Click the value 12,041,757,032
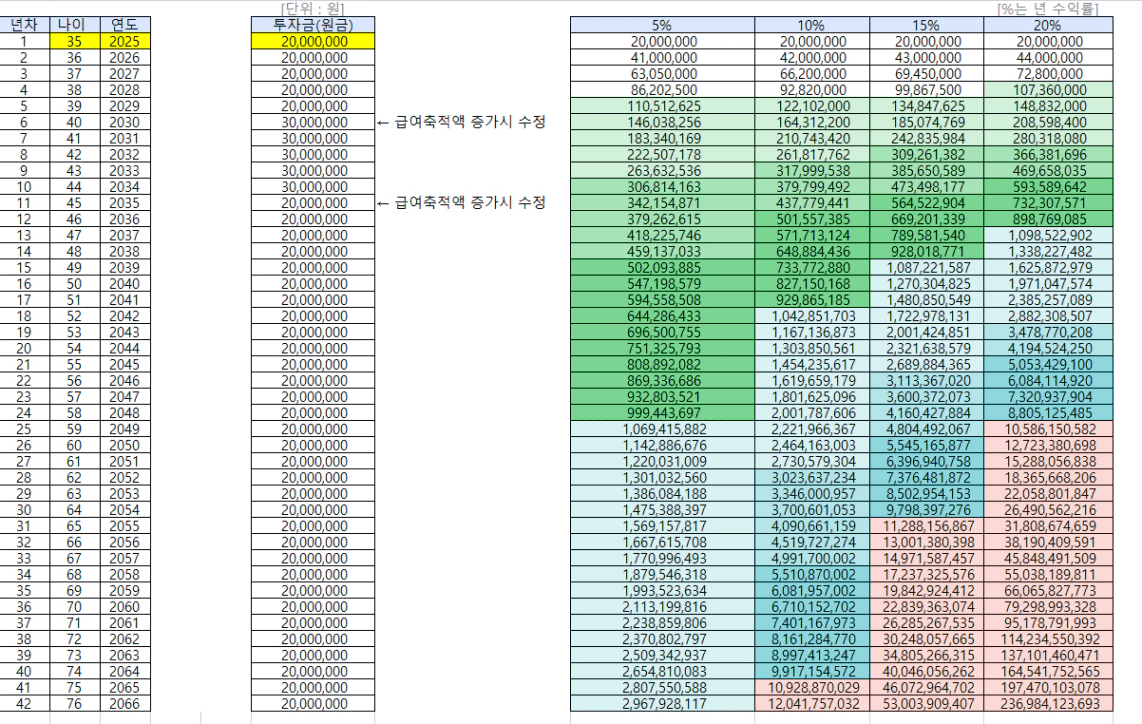1142x724 pixels. 811,704
